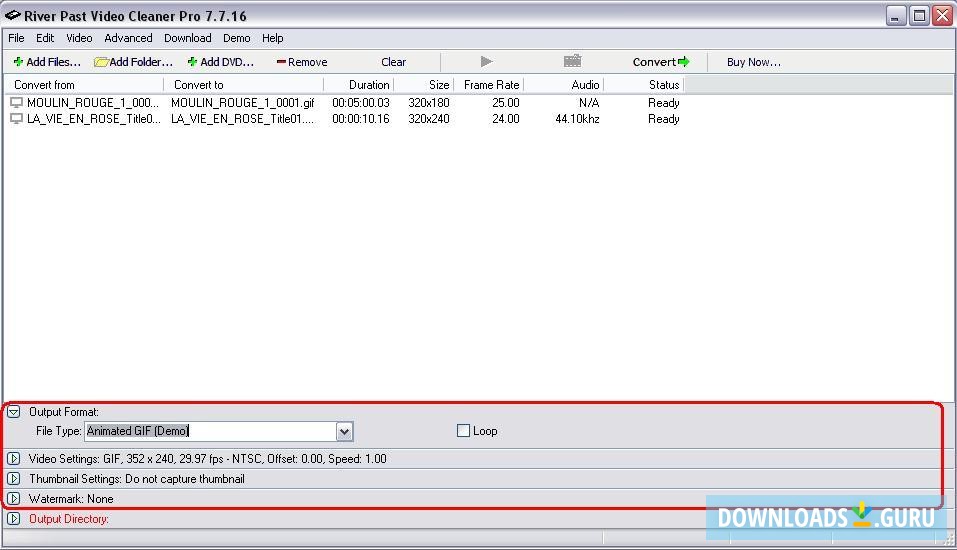Viewport: 957px width, 550px height.
Task: Click the Duration column header
Action: click(358, 85)
